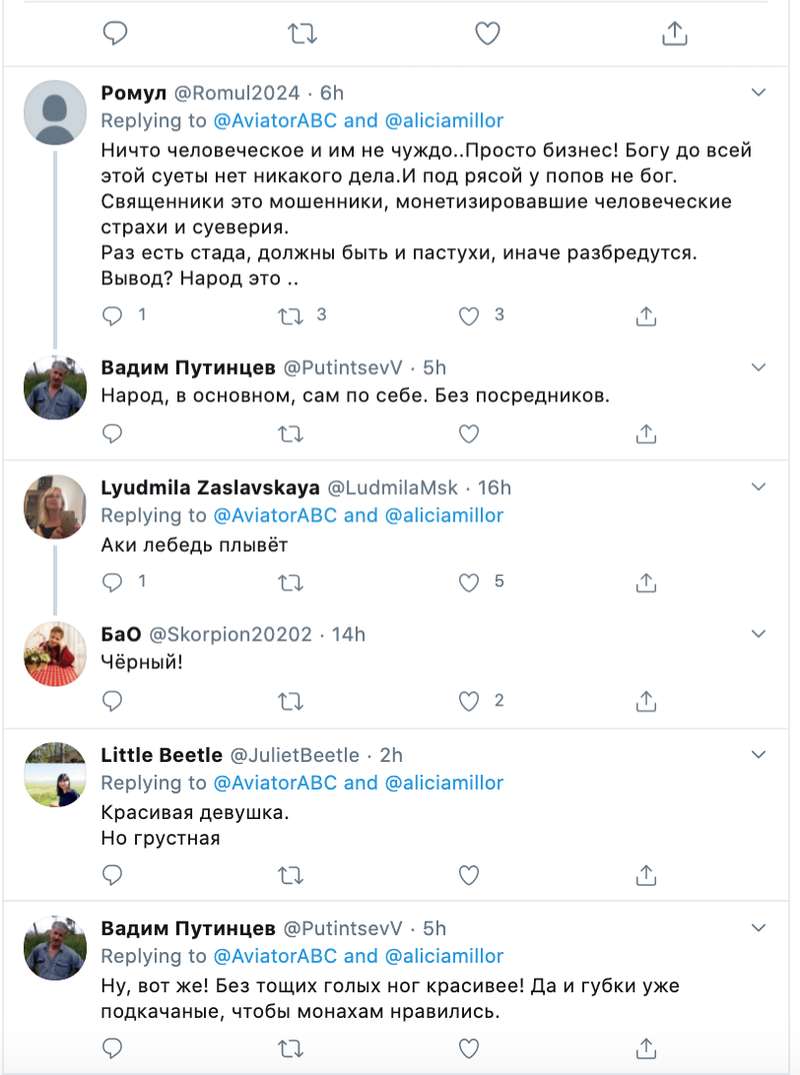Click the reply icon under Lyudmila Zaslavskaya's tweet
Viewport: 800px width, 1075px height.
[113, 581]
